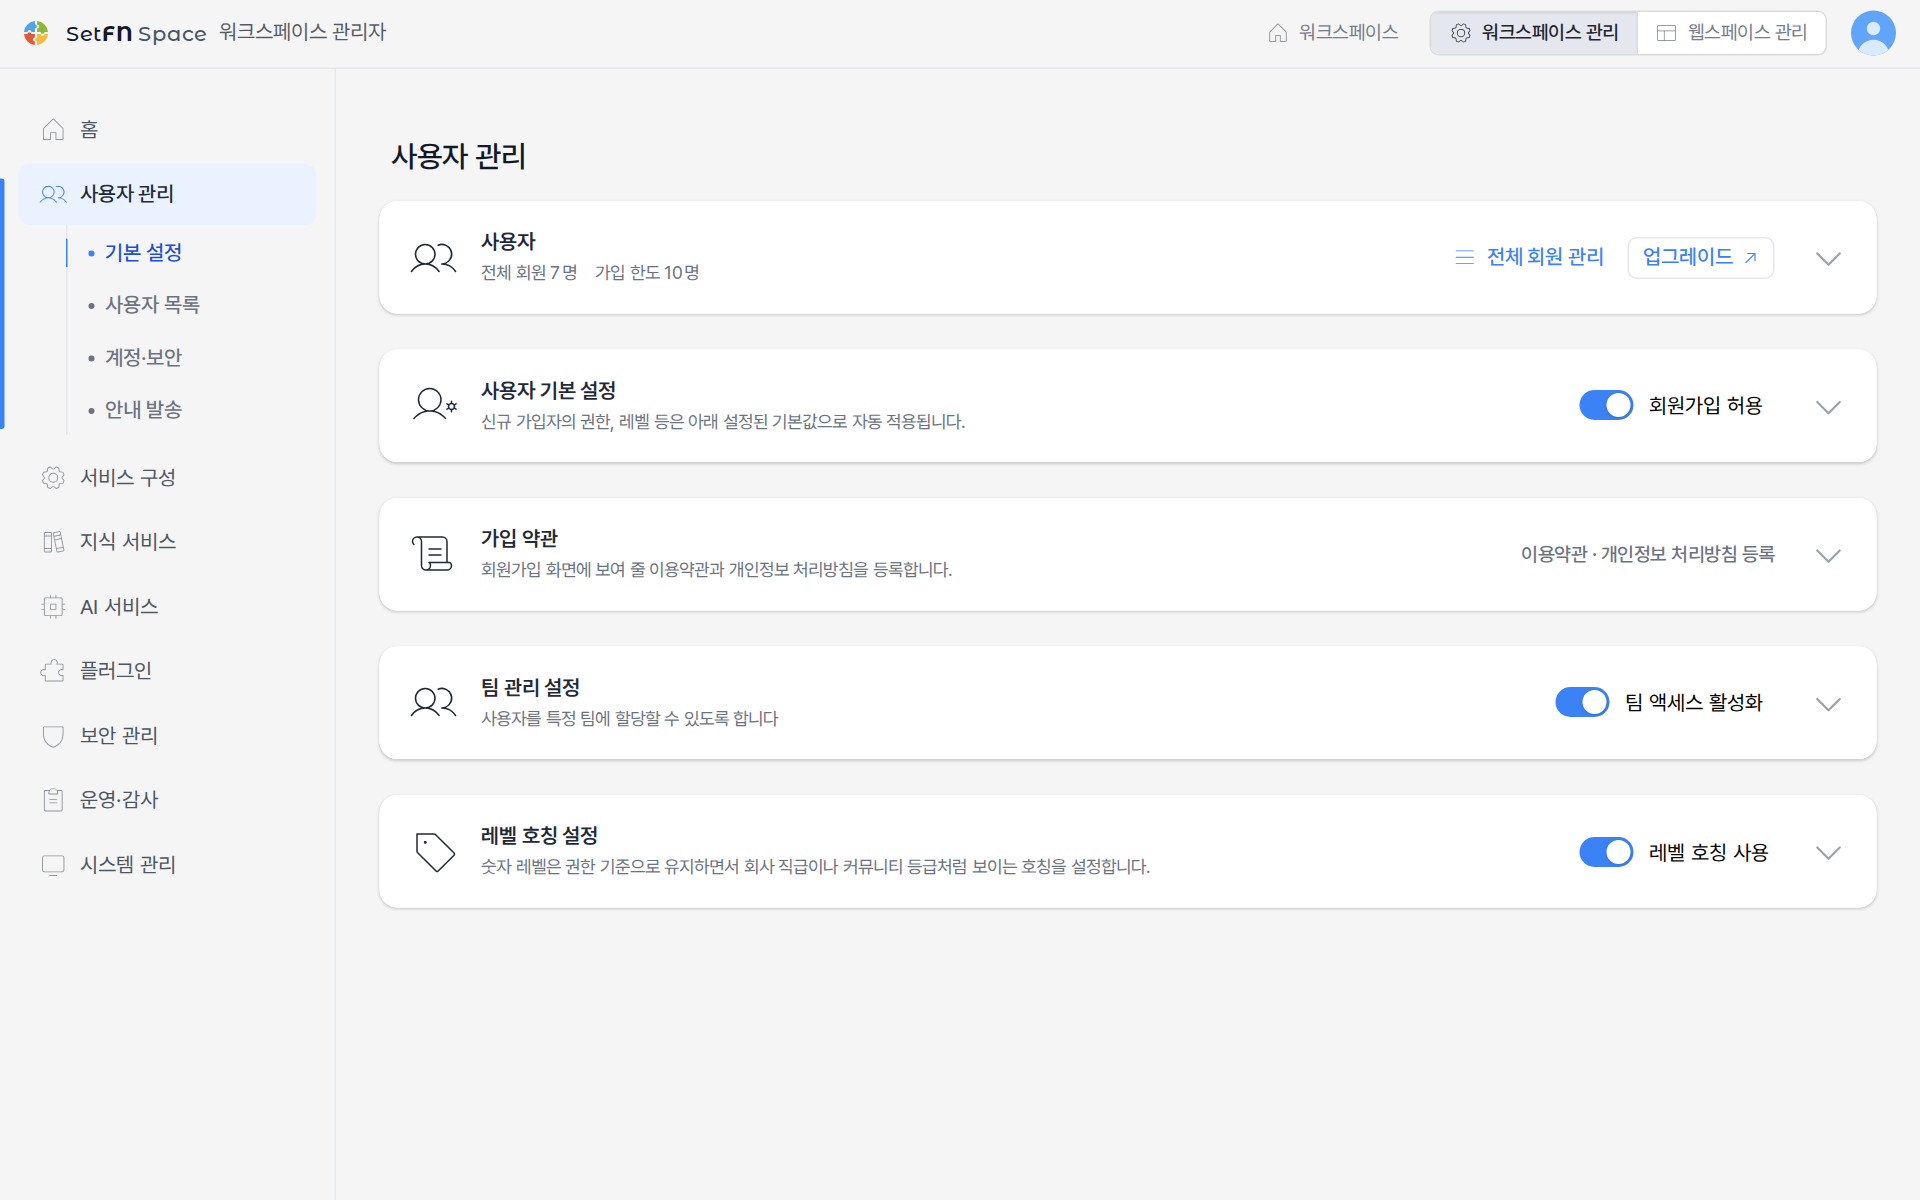Image resolution: width=1920 pixels, height=1200 pixels.
Task: Expand the 사용자 card chevron
Action: [1828, 258]
